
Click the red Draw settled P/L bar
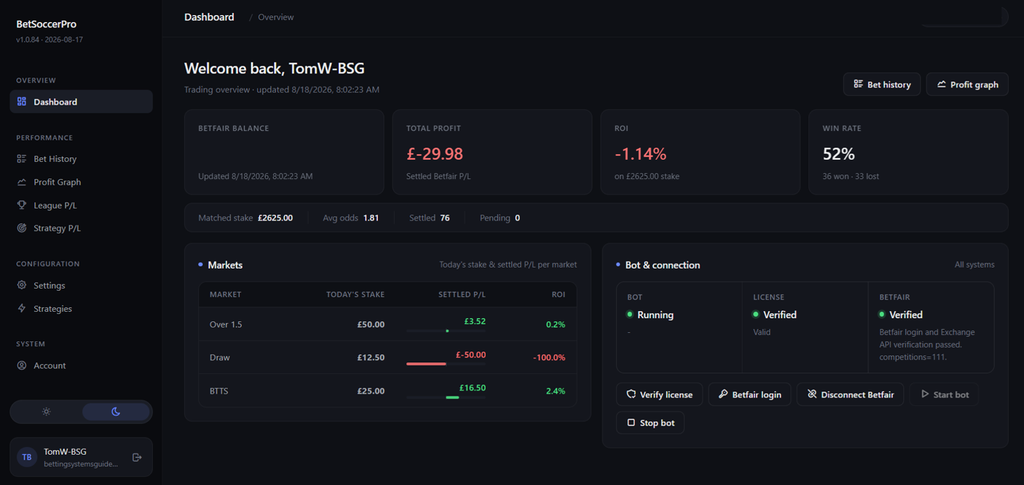pyautogui.click(x=426, y=364)
